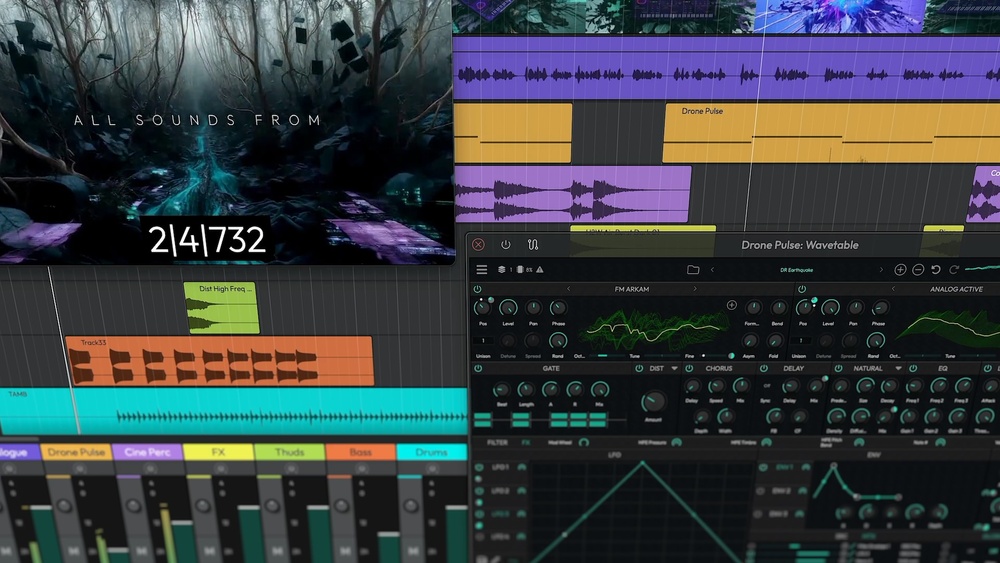Screen dimensions: 1000x563
Task: Click the LFO1 modulation assign icon
Action: [x=522, y=467]
